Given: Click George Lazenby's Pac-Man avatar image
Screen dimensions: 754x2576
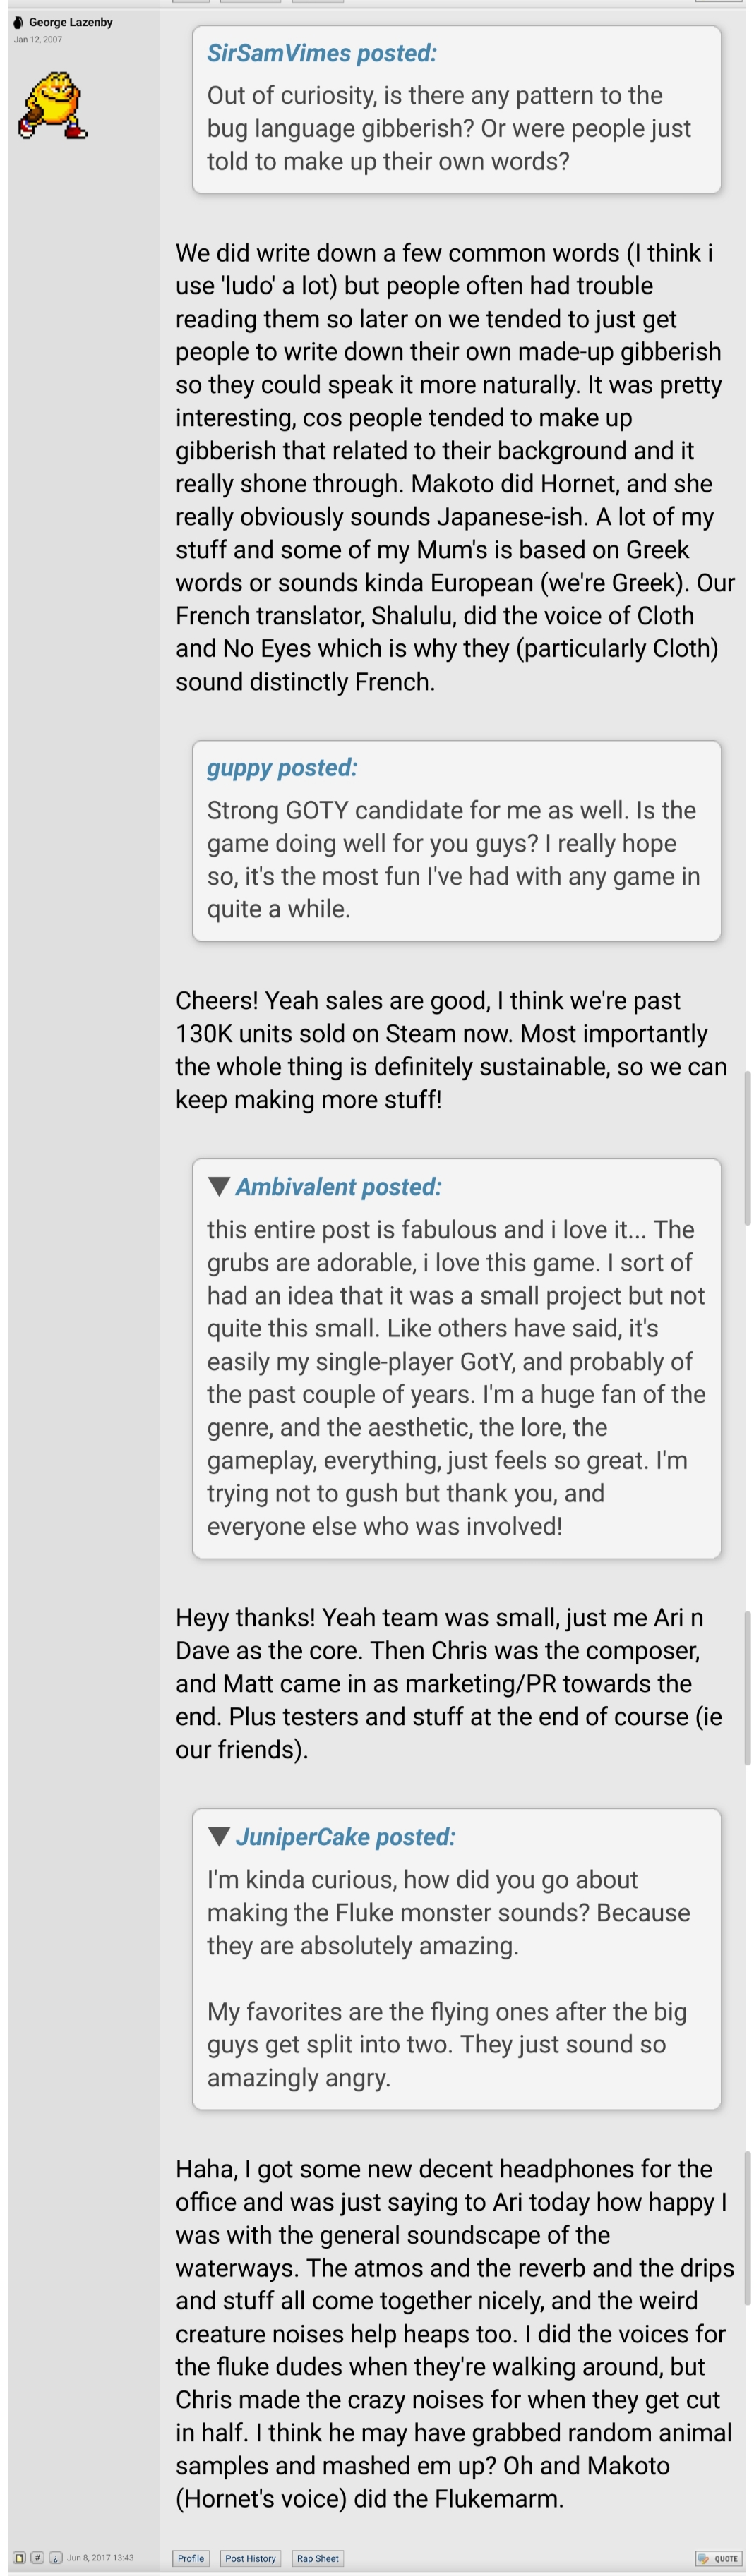Looking at the screenshot, I should [53, 104].
